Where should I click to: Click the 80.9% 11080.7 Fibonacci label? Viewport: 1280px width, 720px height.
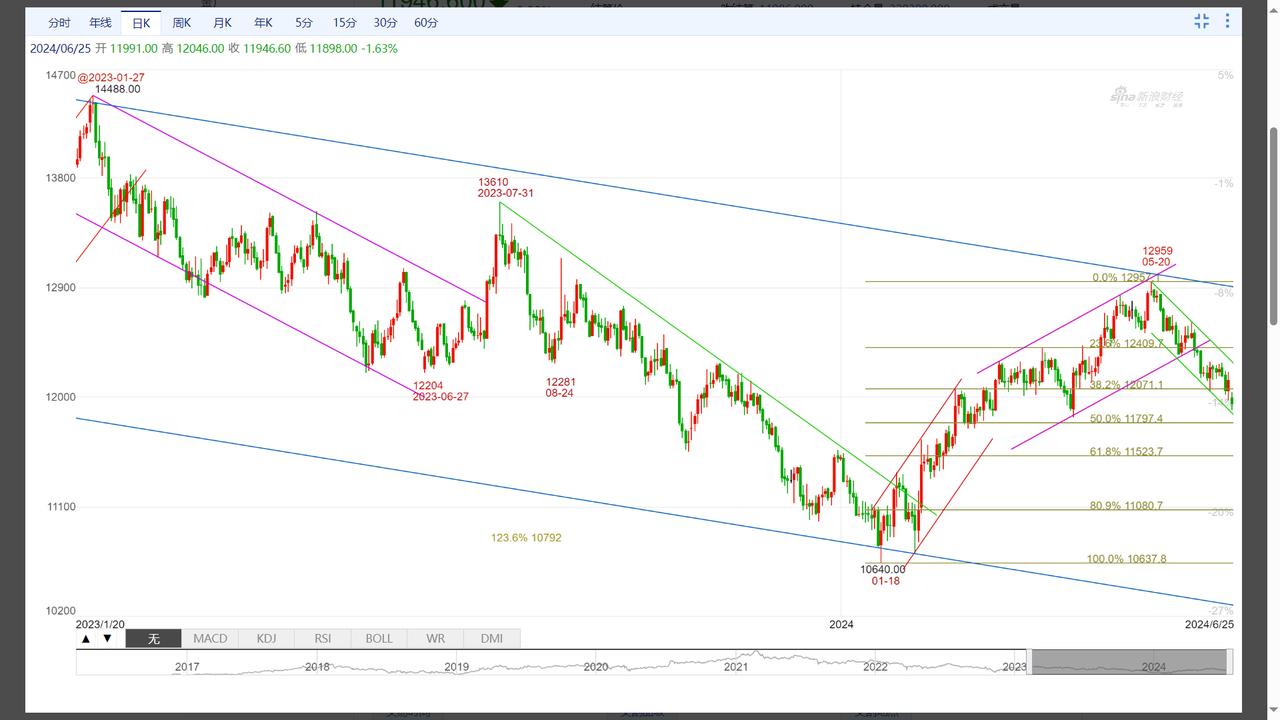pos(1126,506)
